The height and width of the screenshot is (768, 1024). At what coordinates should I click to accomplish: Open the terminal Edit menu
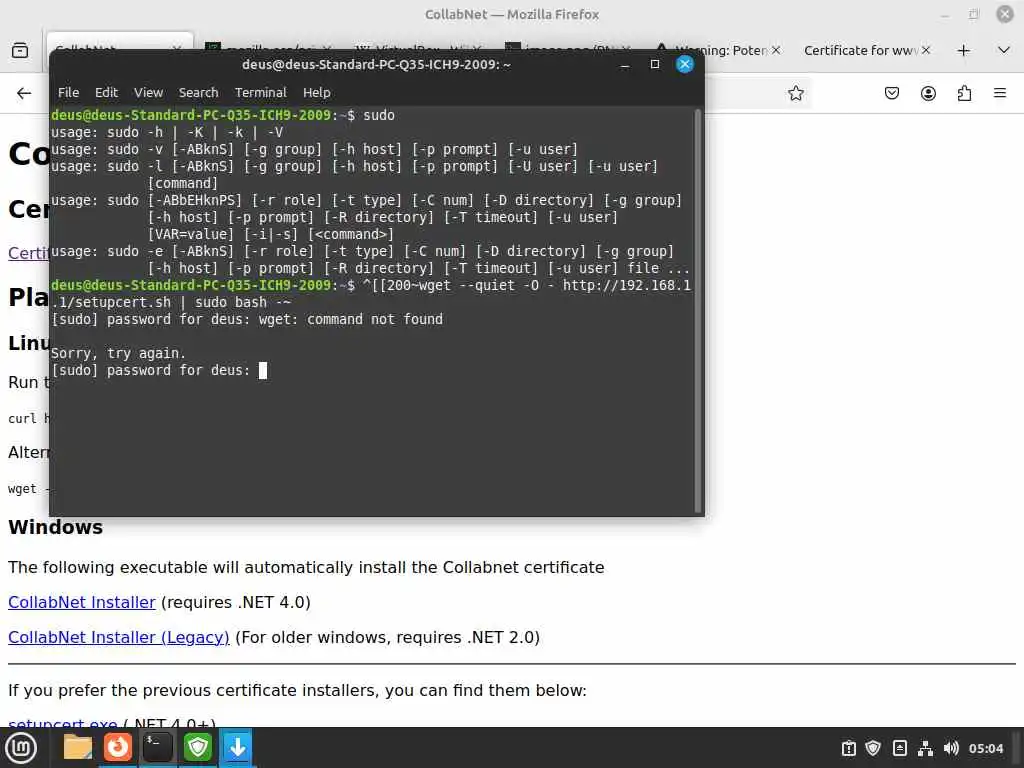(x=106, y=93)
